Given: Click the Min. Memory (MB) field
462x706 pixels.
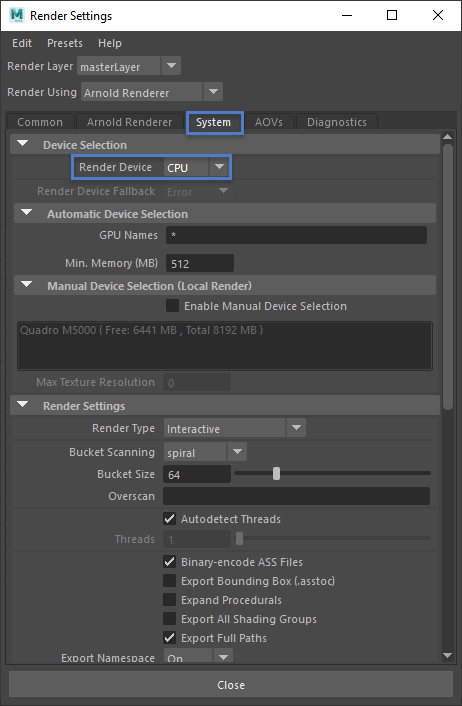Looking at the screenshot, I should coord(200,263).
